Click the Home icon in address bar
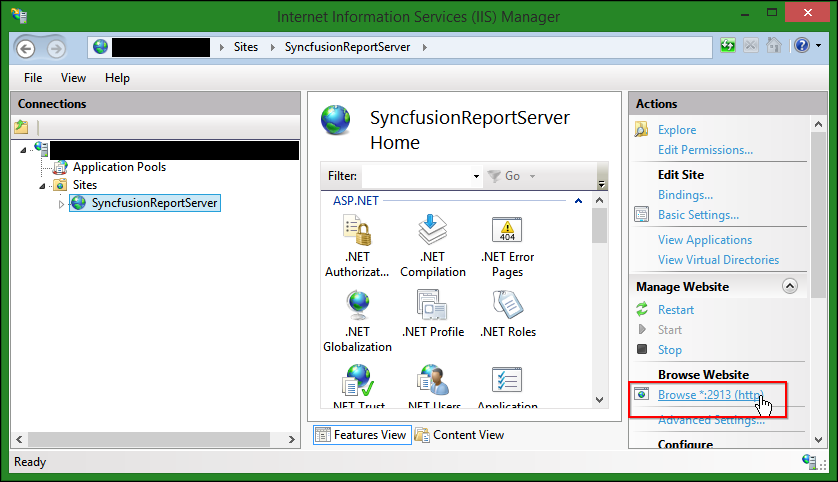The width and height of the screenshot is (838, 482). click(773, 45)
